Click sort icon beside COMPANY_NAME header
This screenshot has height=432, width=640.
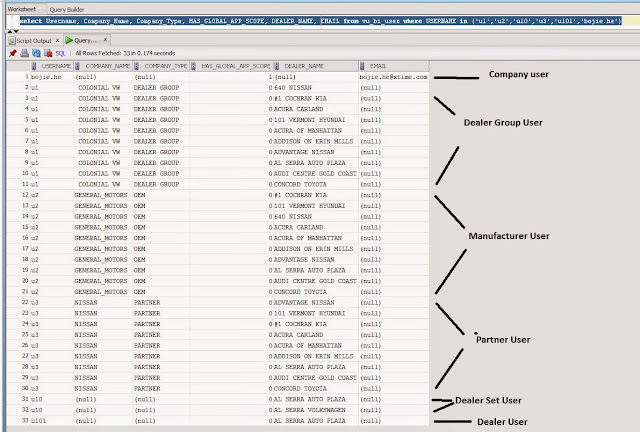(x=77, y=66)
